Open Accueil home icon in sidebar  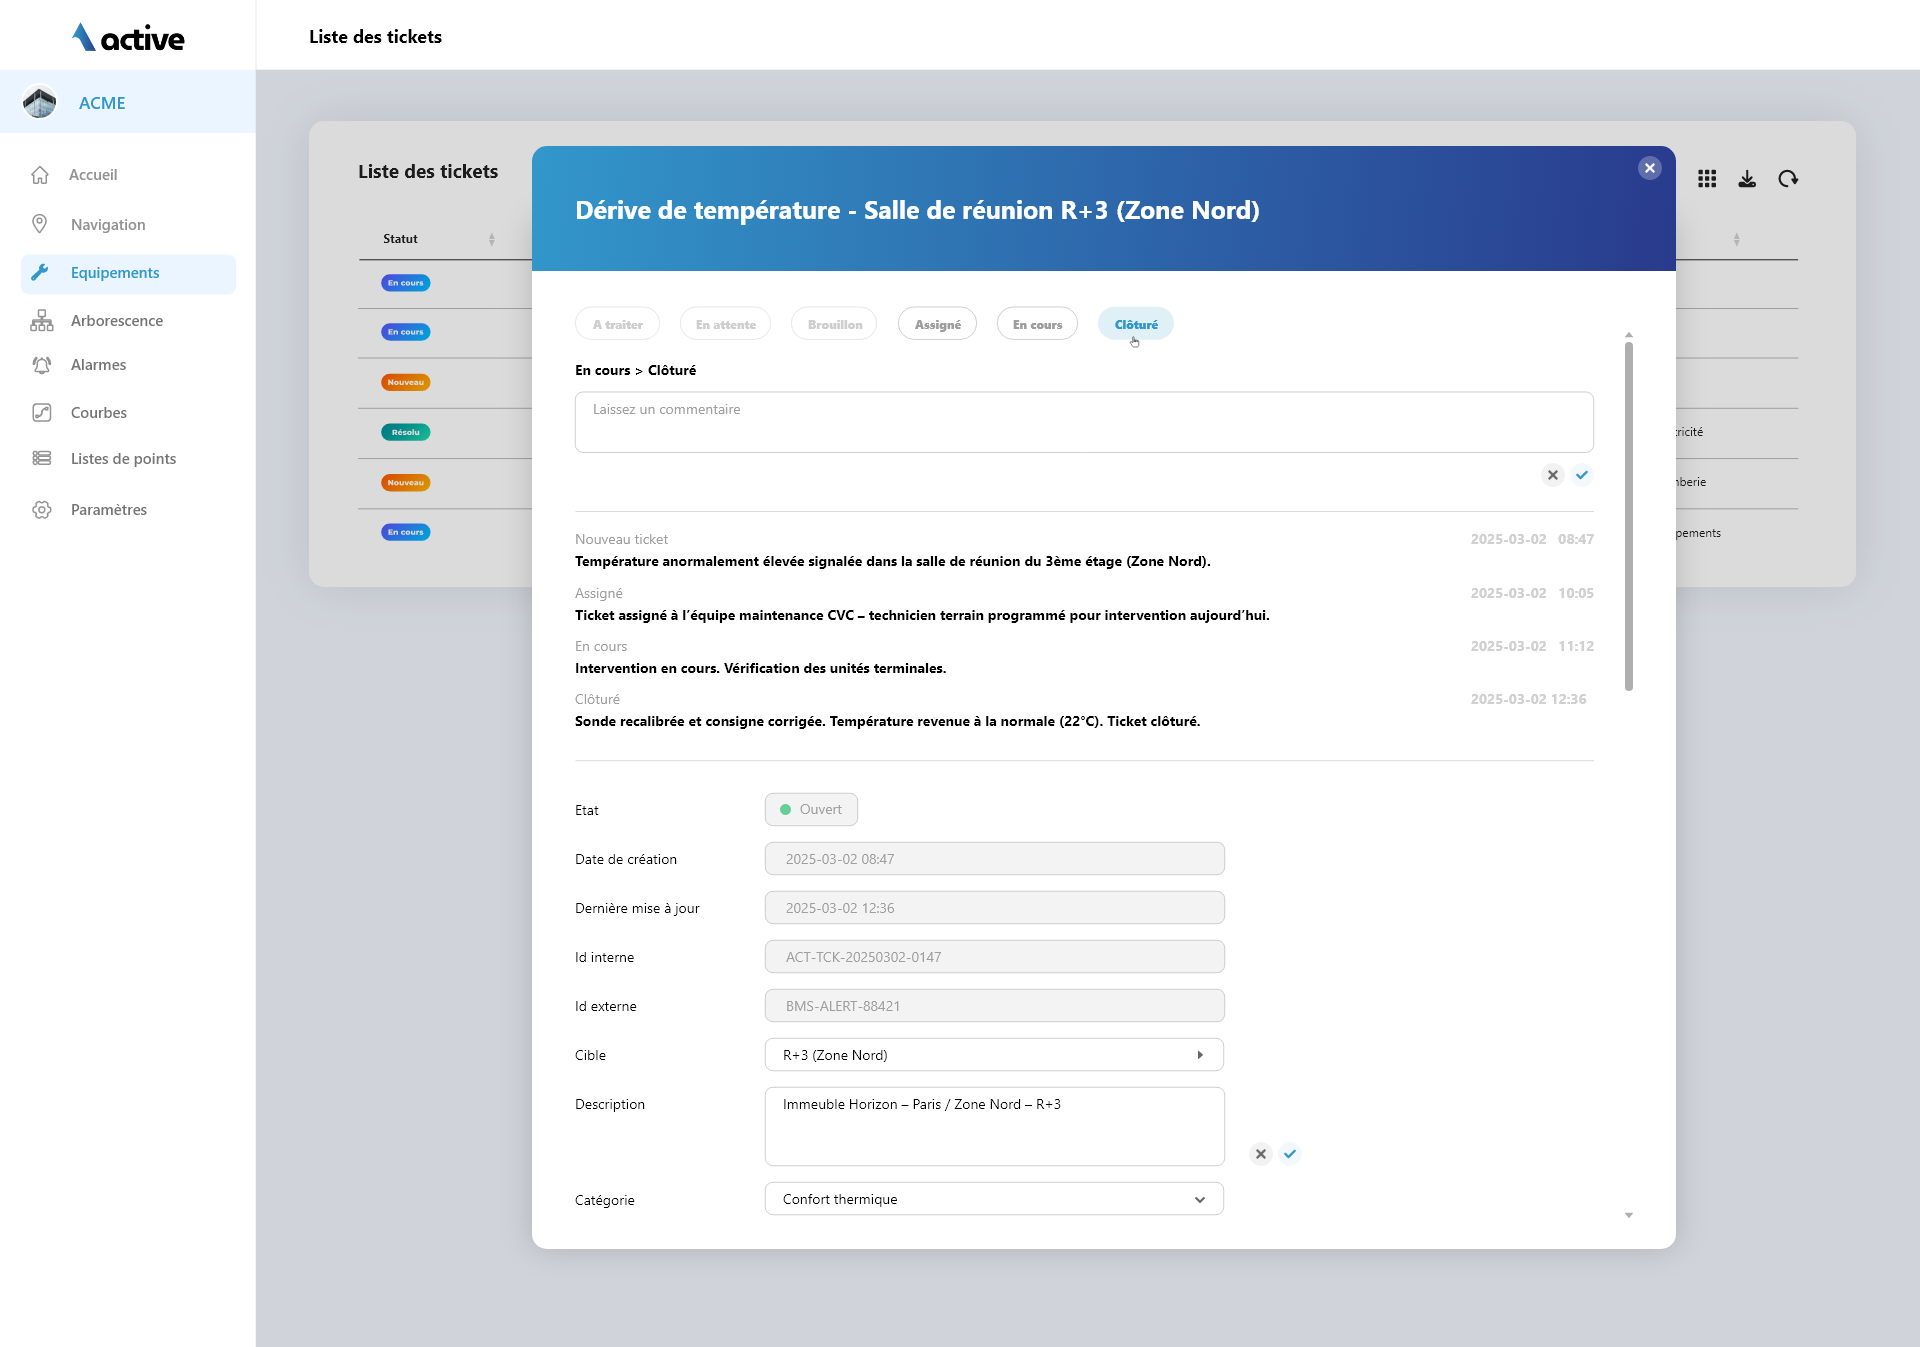40,175
